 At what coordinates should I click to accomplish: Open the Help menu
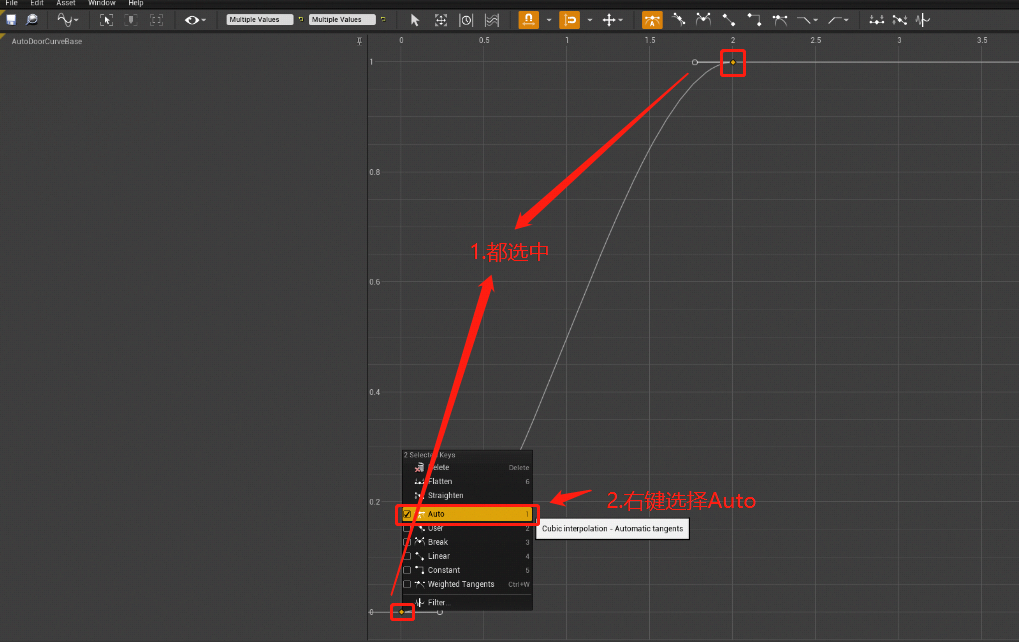point(136,3)
